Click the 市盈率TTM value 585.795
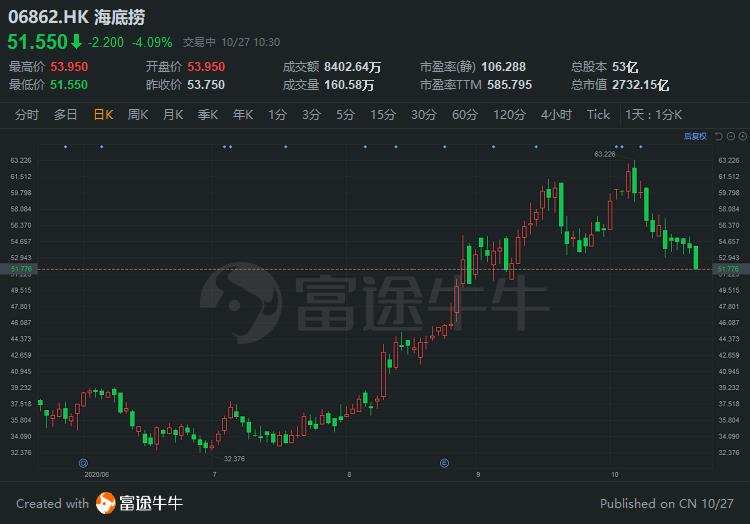This screenshot has width=750, height=524. [509, 85]
